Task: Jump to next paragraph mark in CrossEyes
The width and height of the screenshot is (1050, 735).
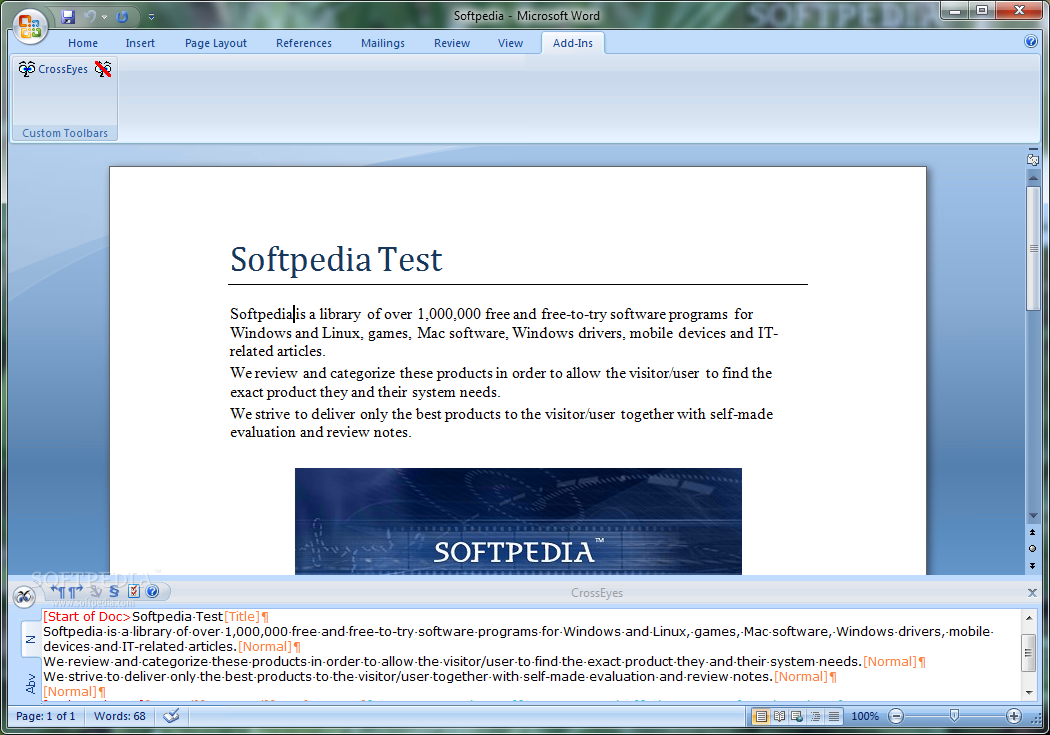Action: [76, 591]
